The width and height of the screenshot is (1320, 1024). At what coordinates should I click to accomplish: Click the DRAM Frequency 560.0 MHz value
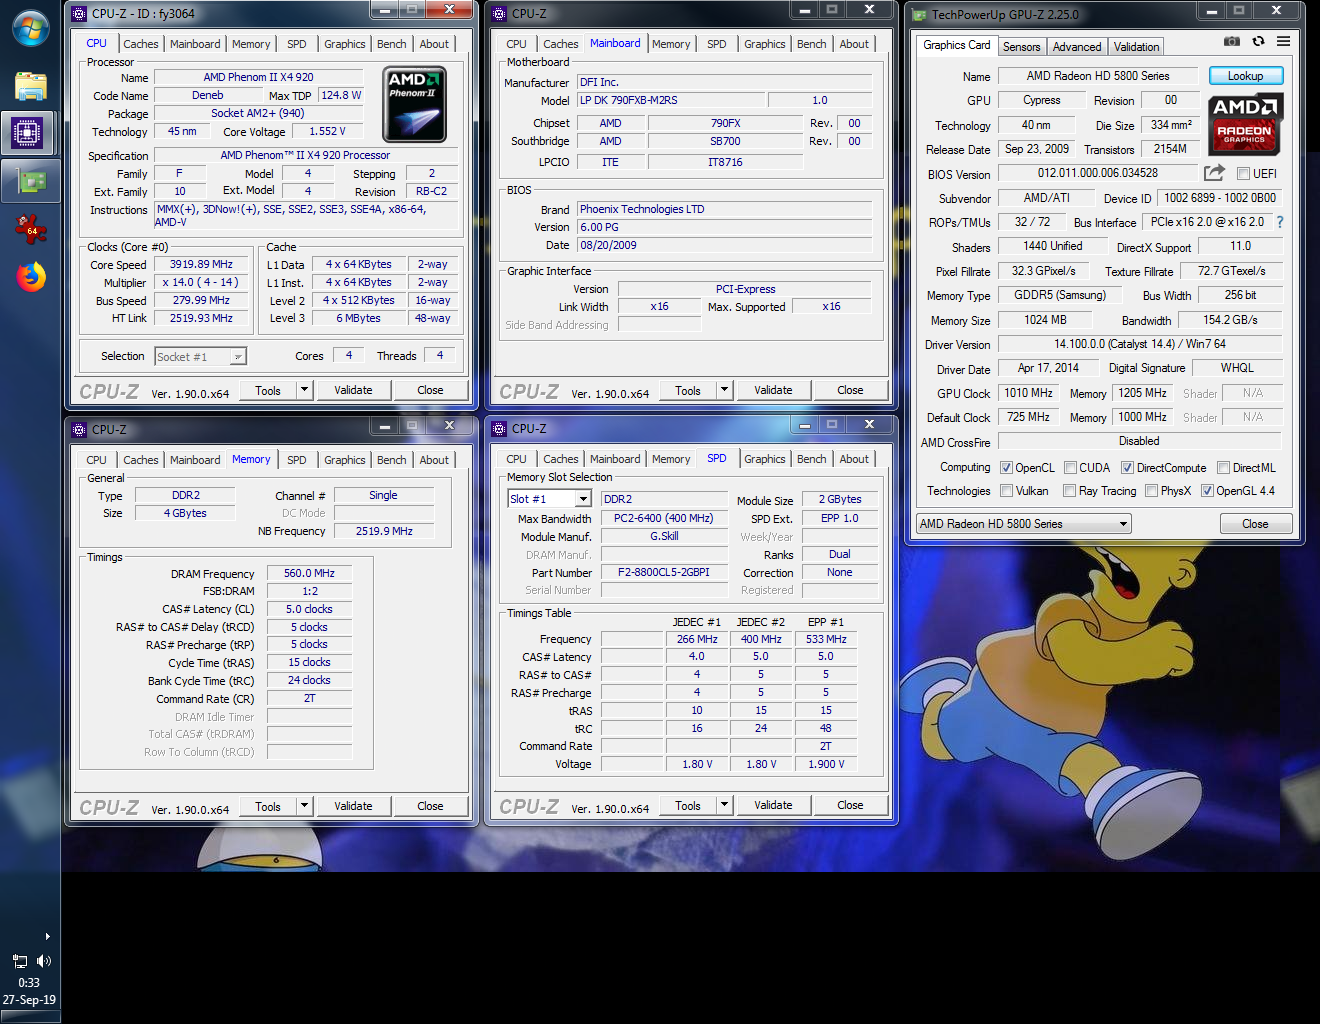[x=309, y=574]
